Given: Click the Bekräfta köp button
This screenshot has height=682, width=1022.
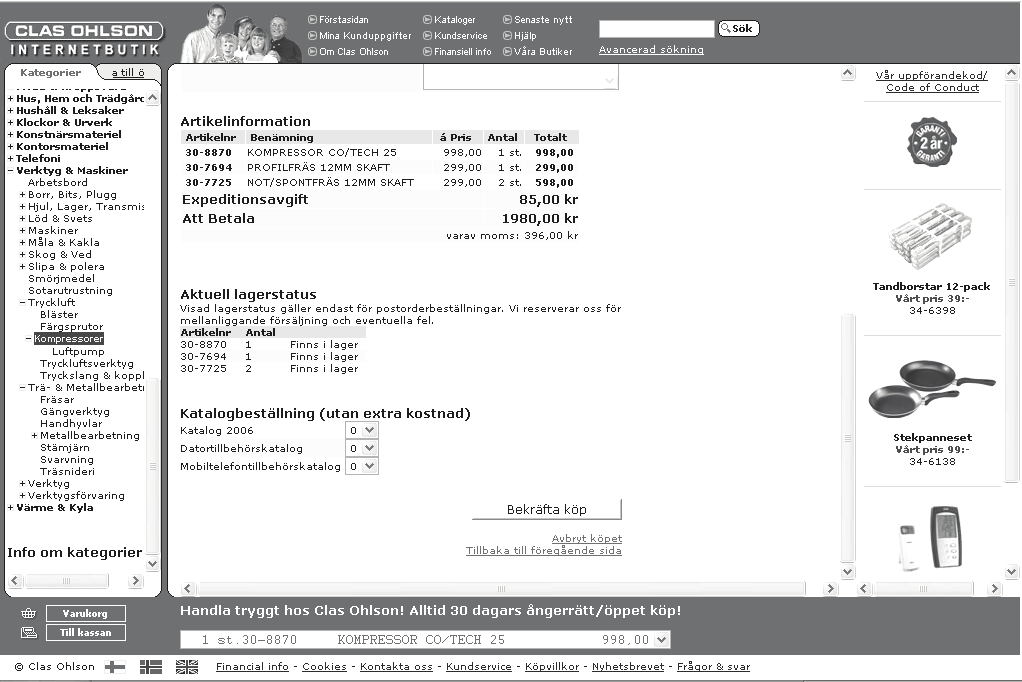Looking at the screenshot, I should click(547, 509).
